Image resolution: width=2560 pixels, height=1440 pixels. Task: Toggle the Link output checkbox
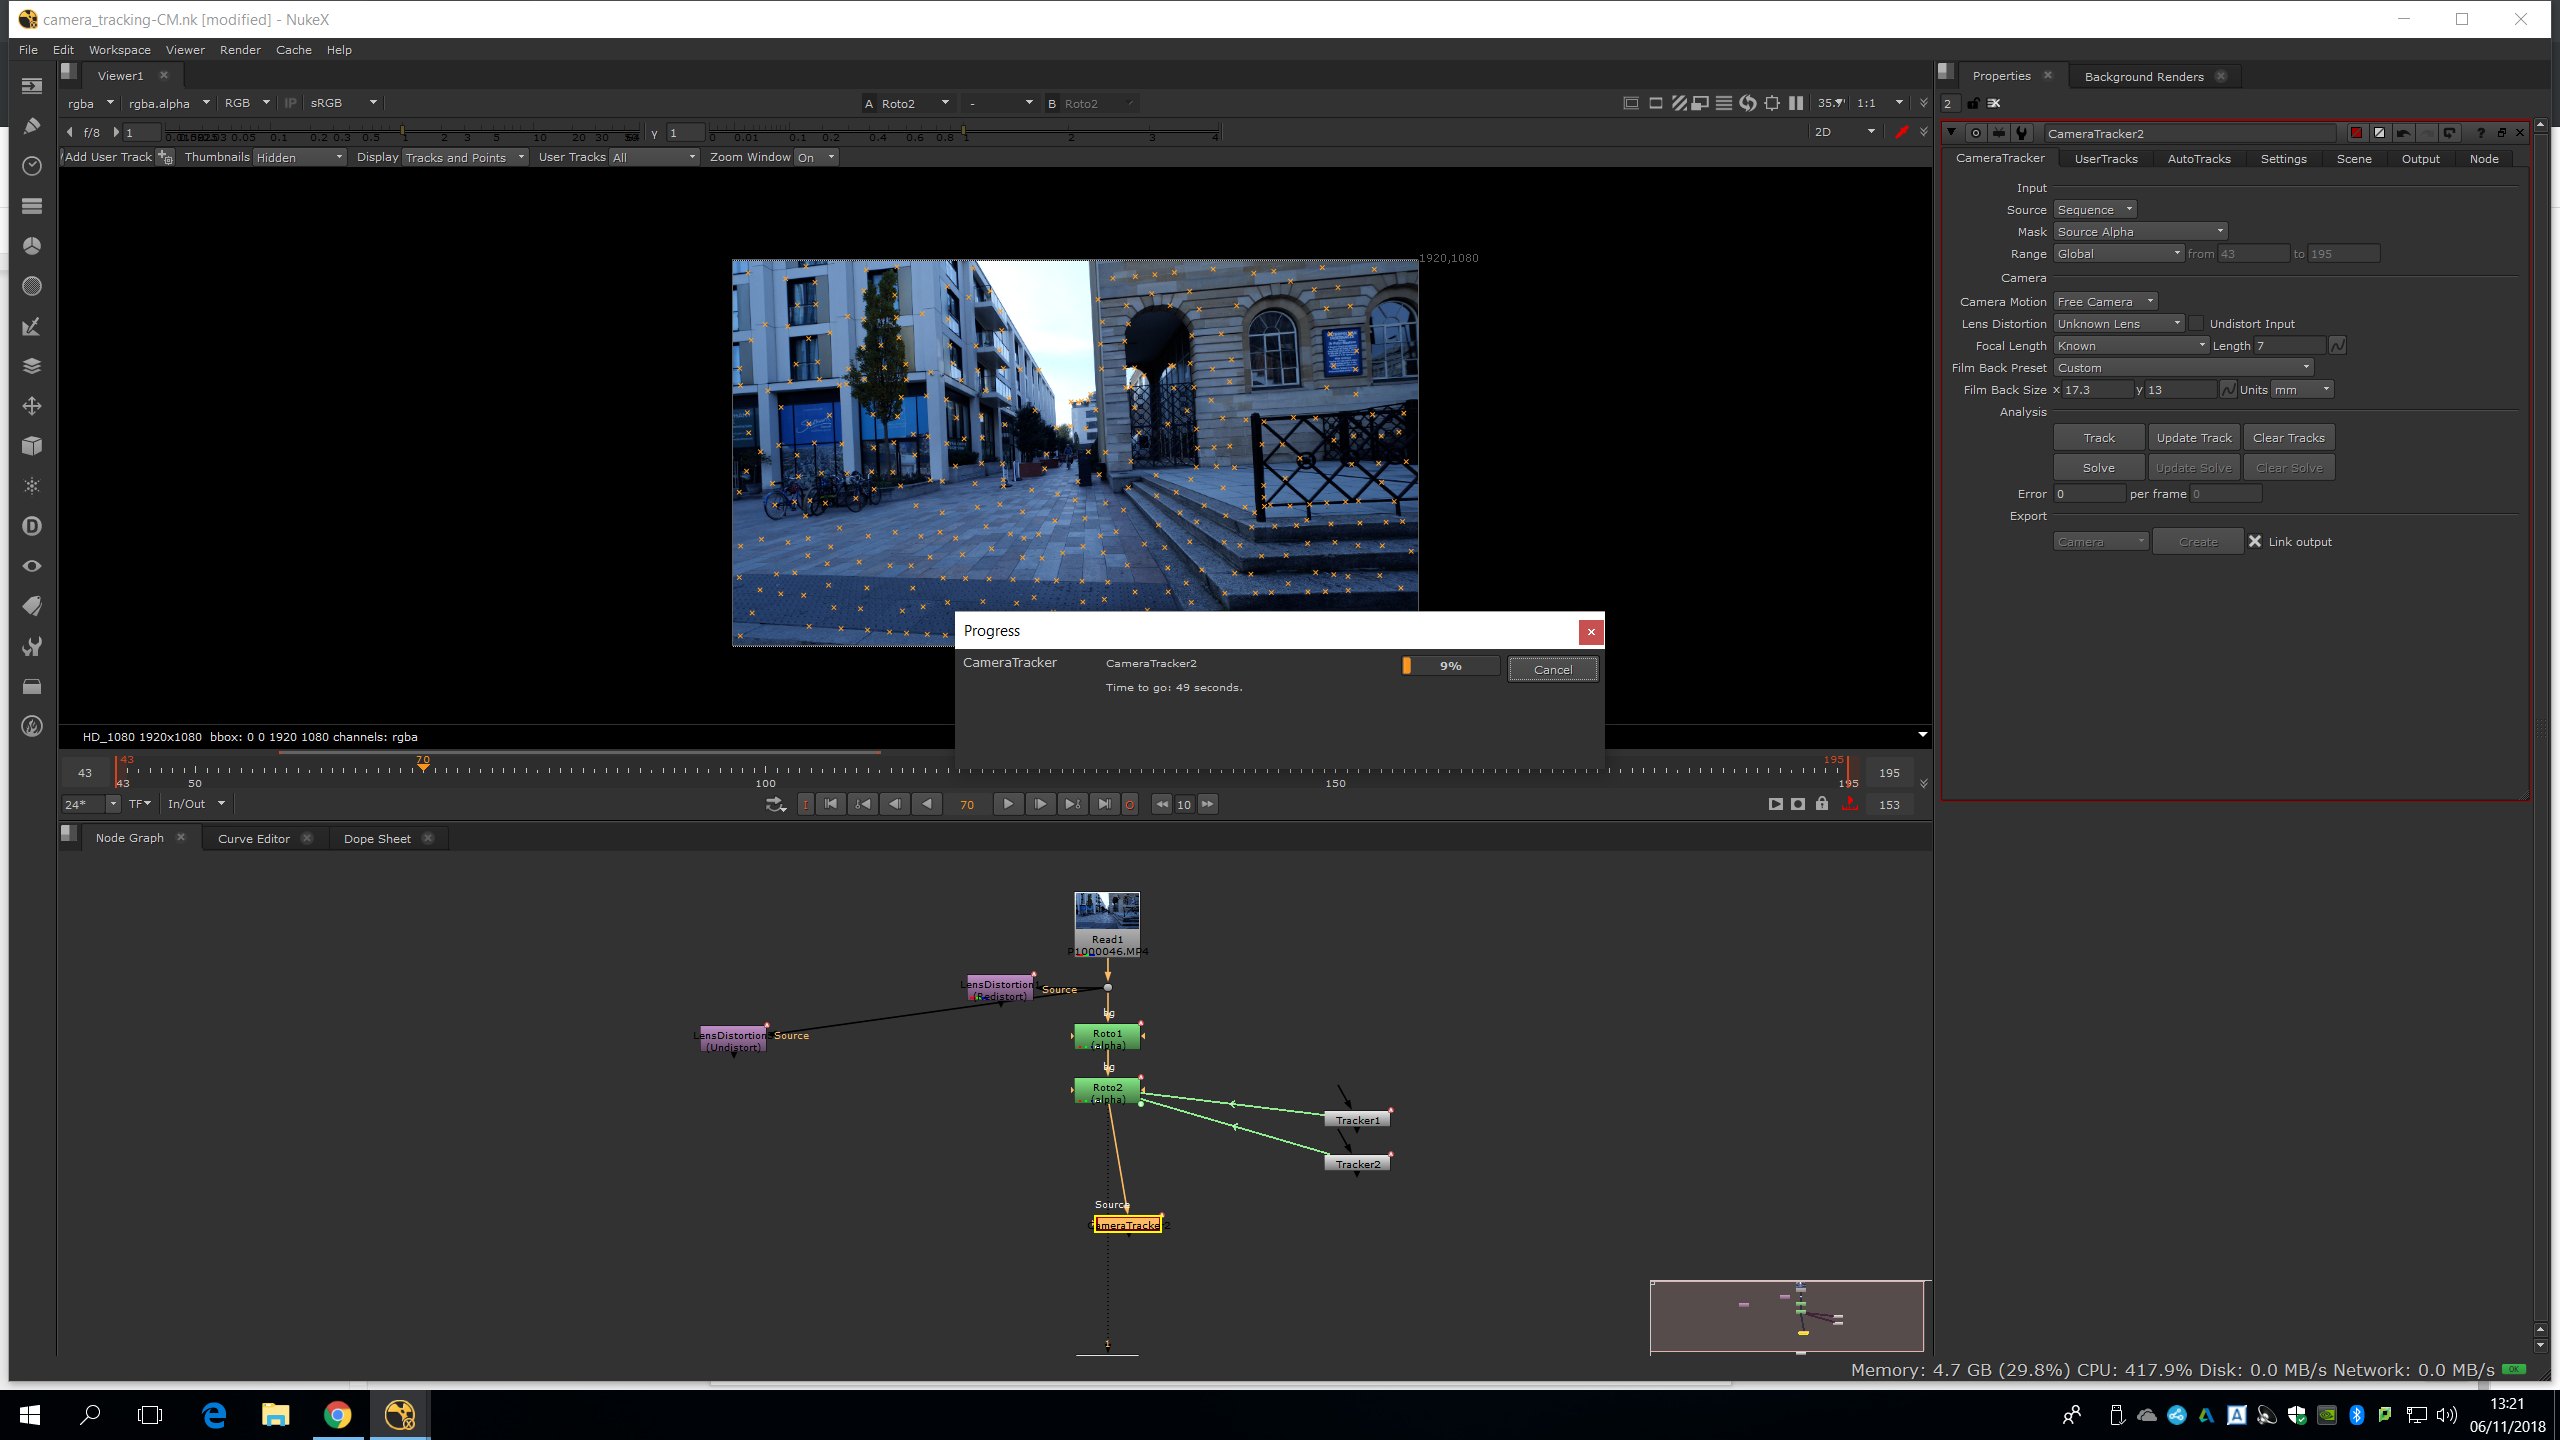click(2255, 542)
